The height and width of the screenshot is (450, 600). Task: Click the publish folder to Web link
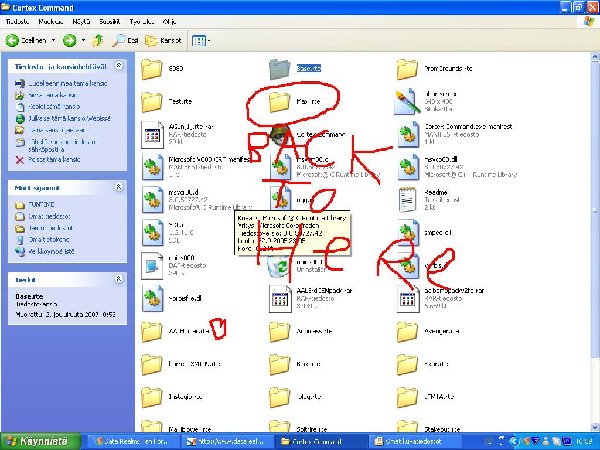pyautogui.click(x=63, y=118)
